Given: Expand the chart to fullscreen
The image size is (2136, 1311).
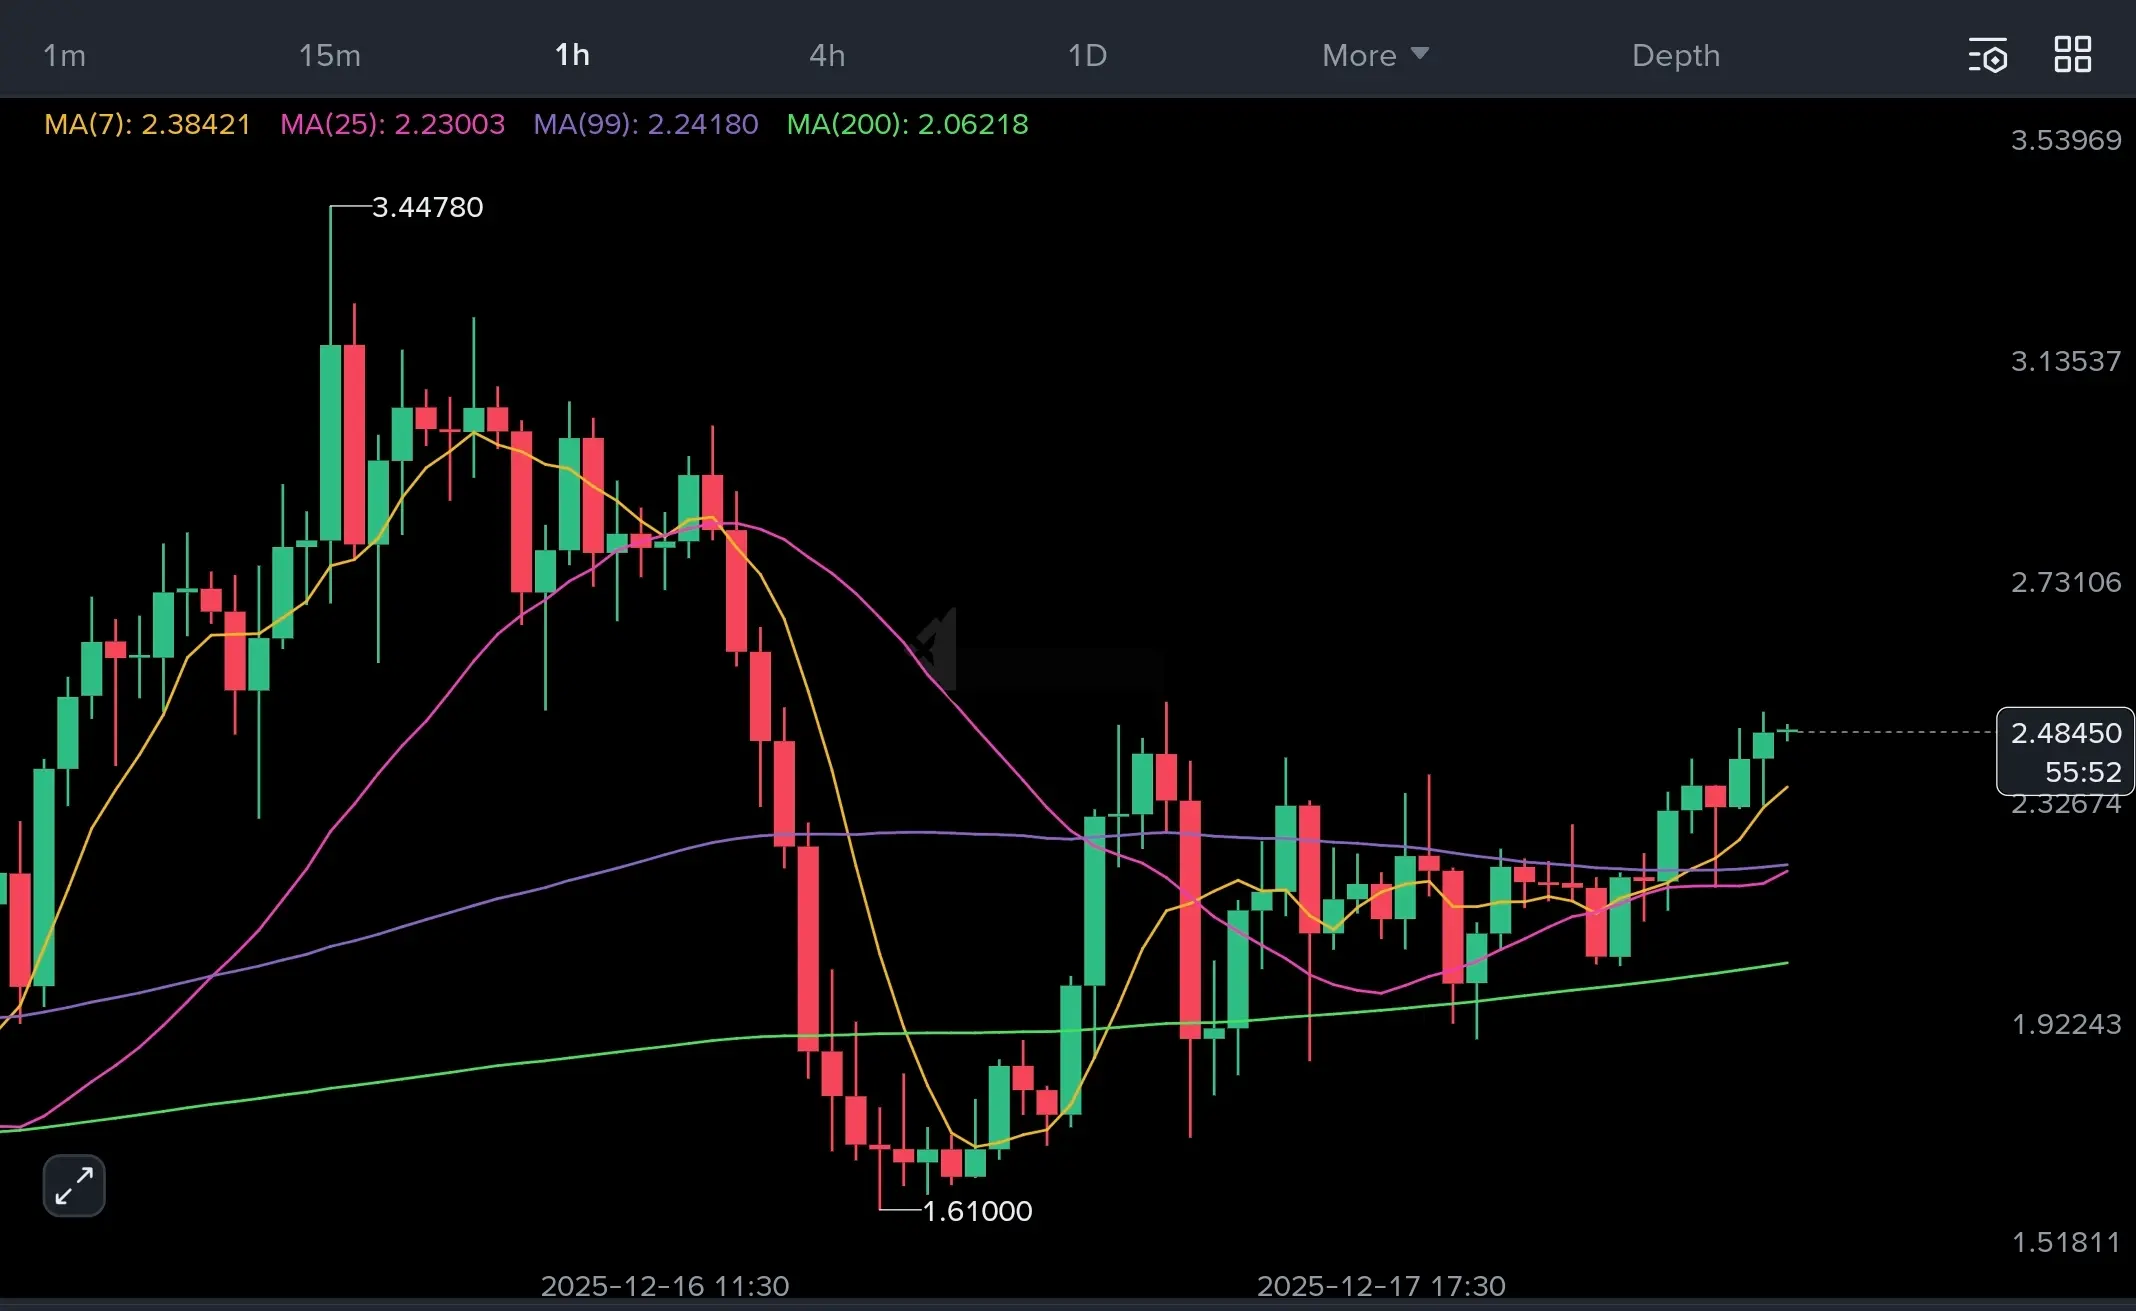Looking at the screenshot, I should pyautogui.click(x=74, y=1186).
